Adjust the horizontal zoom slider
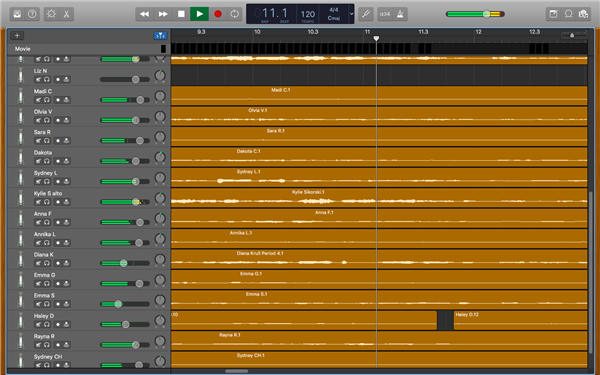This screenshot has width=600, height=375. (573, 35)
